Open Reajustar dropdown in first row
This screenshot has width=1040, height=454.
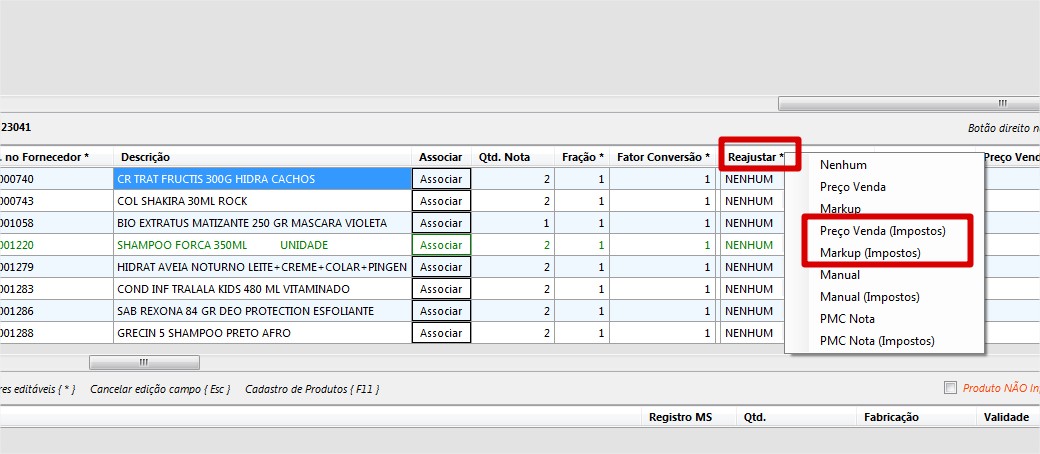click(x=750, y=179)
